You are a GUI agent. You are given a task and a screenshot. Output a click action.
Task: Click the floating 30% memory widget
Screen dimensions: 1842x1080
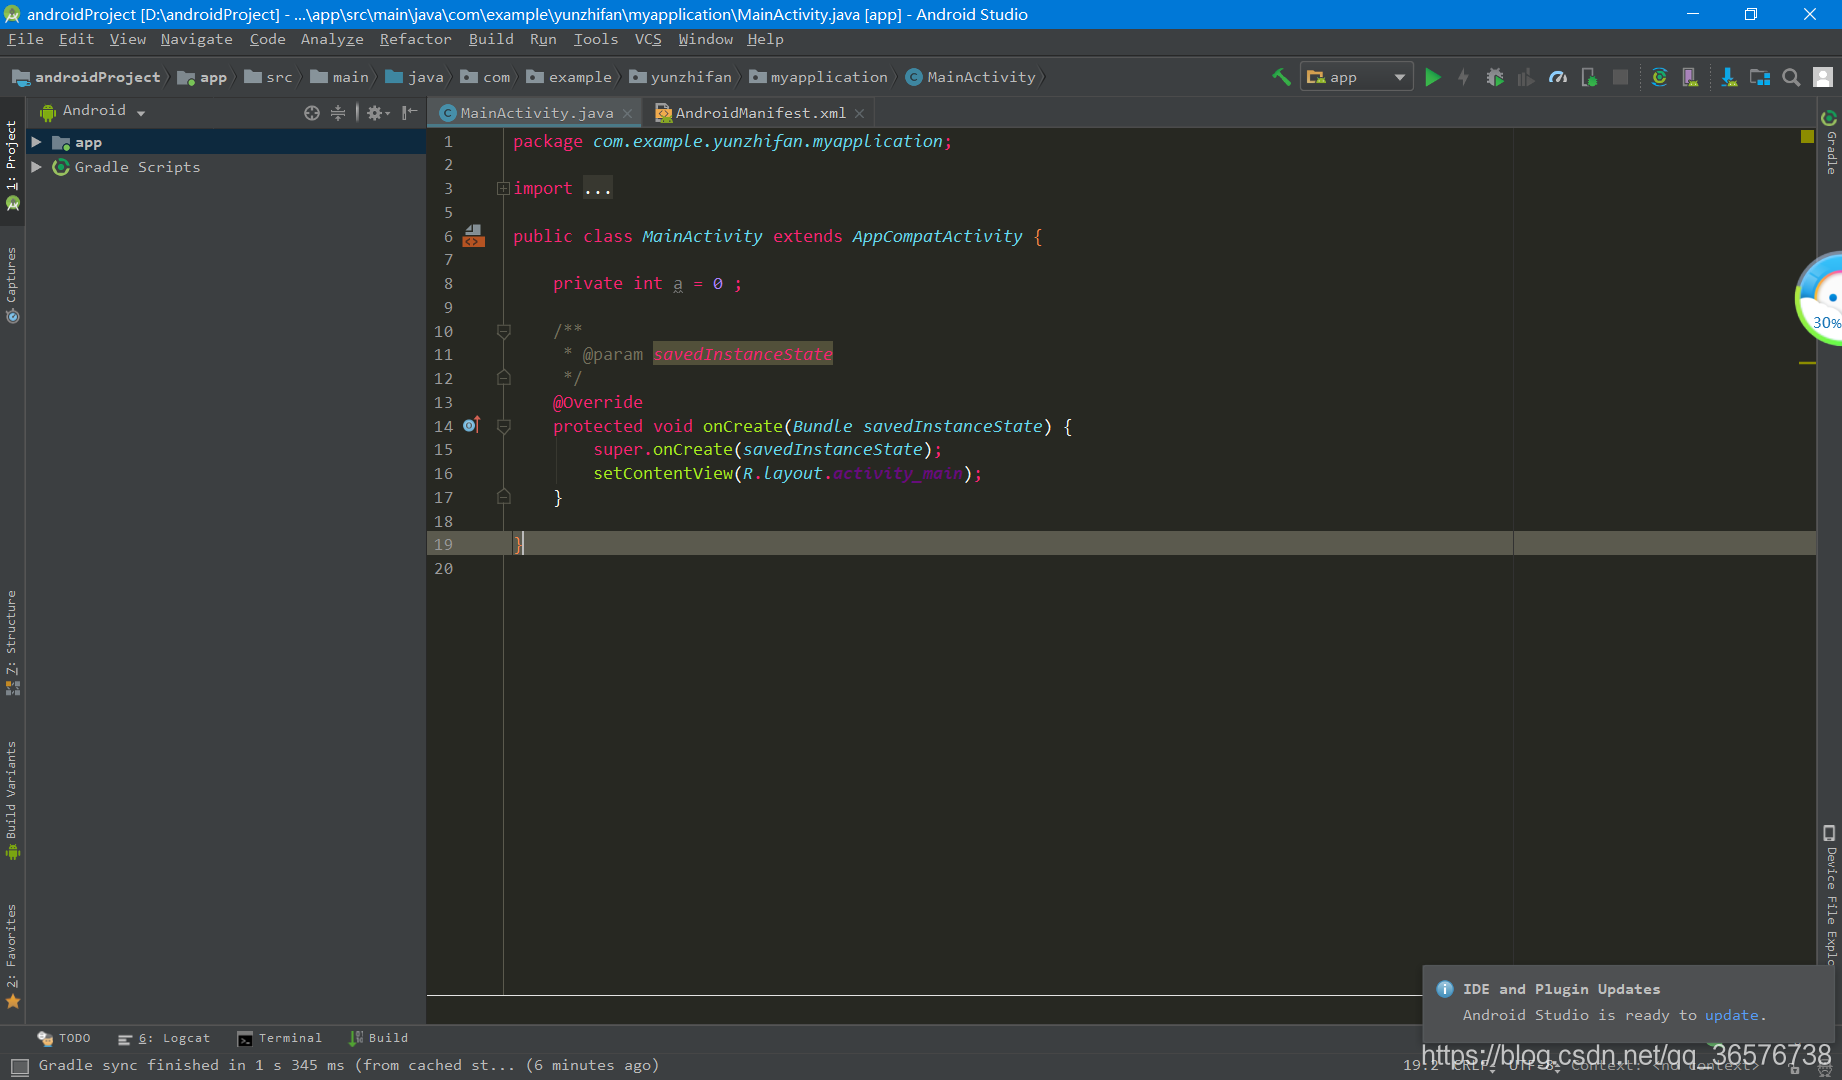1820,298
